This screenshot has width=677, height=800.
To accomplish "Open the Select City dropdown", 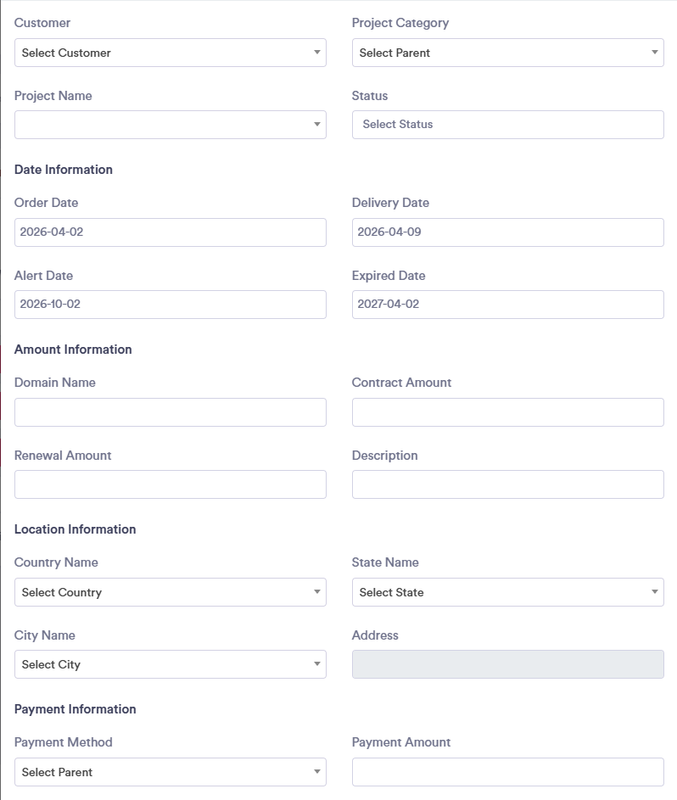I will tap(170, 664).
